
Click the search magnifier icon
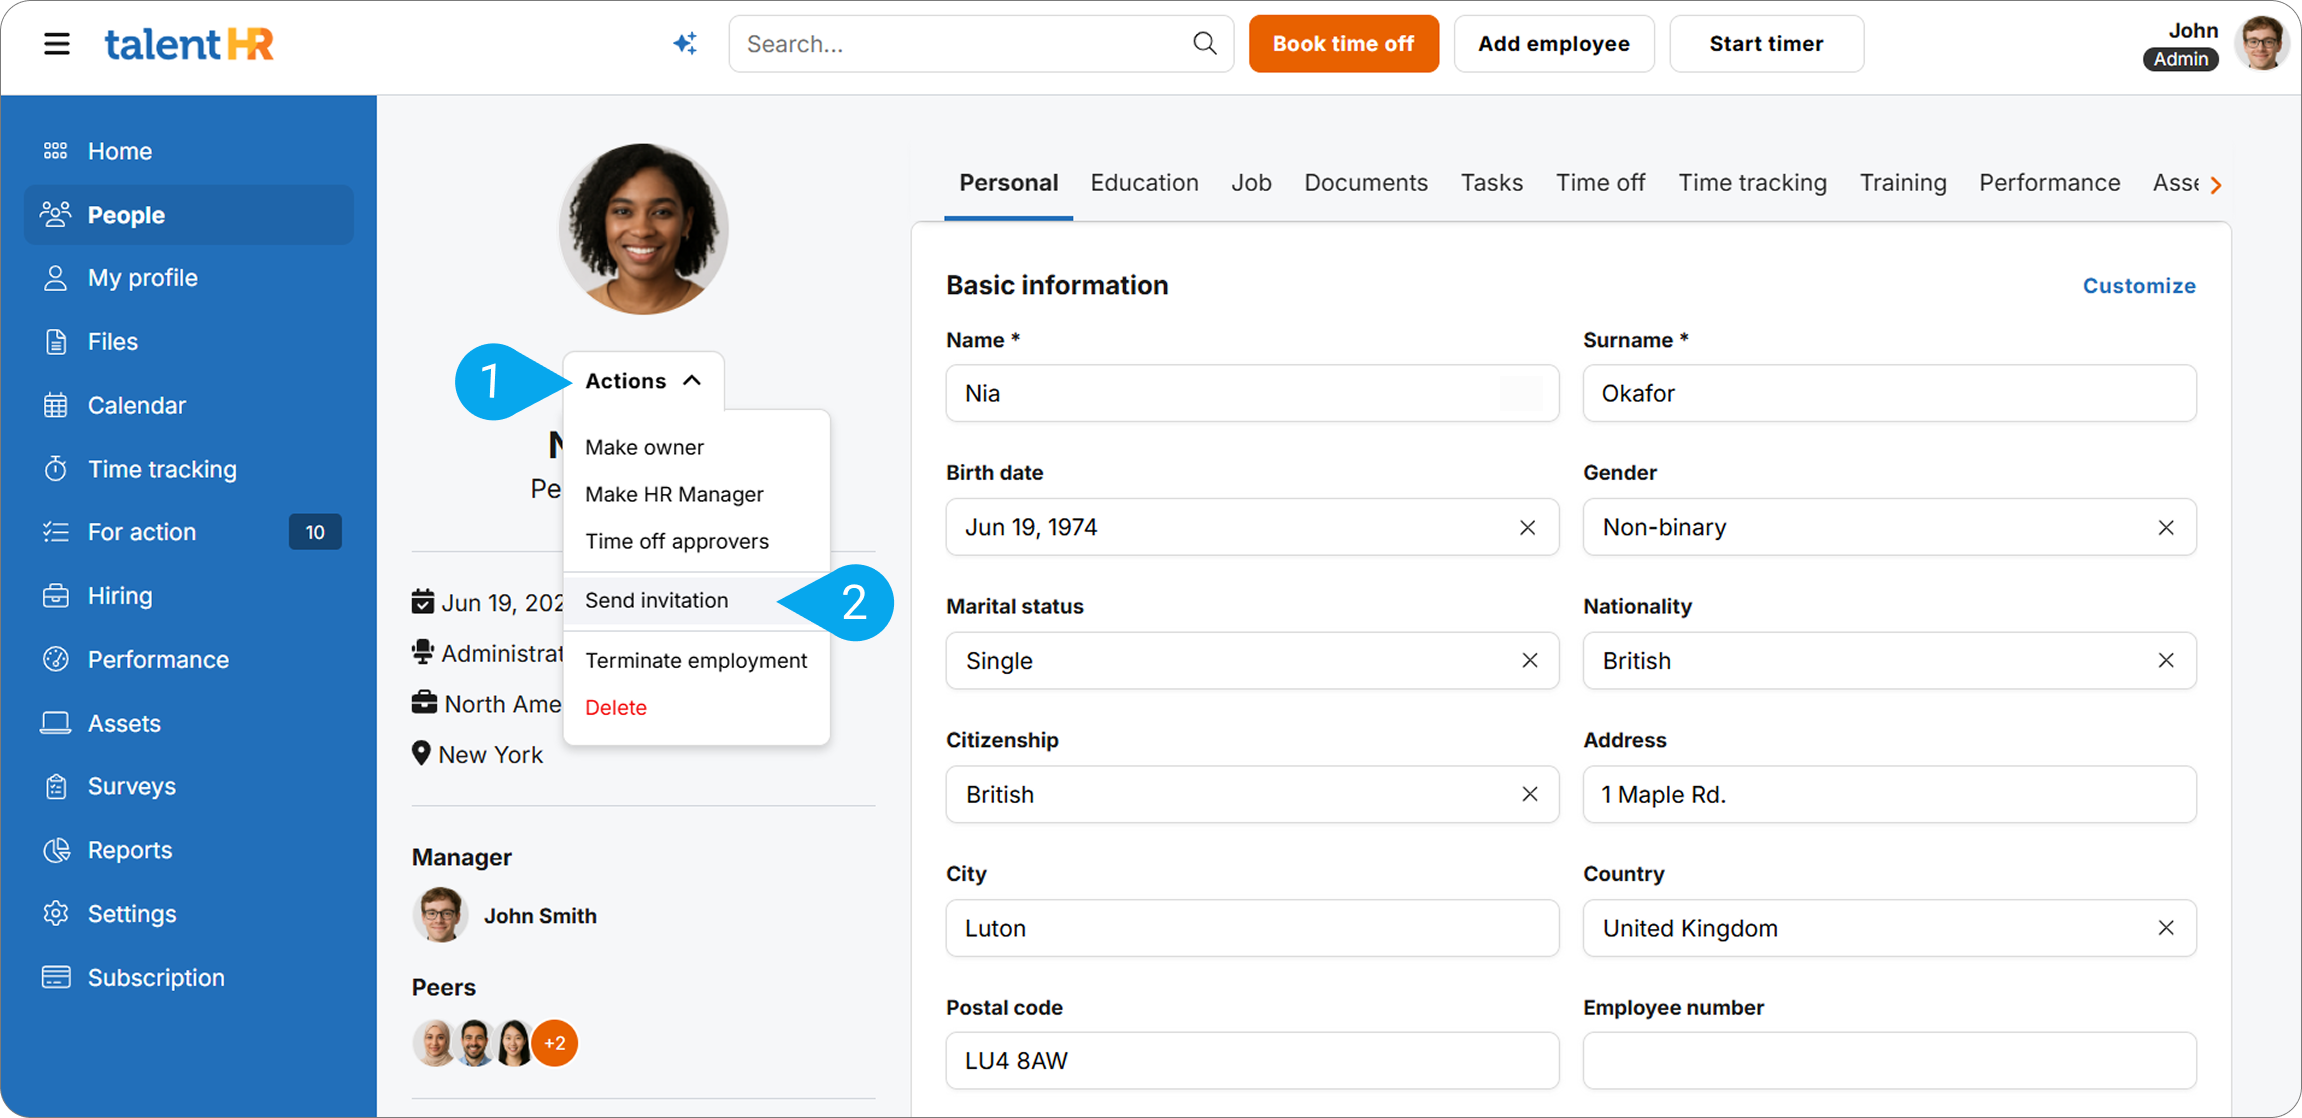point(1205,44)
